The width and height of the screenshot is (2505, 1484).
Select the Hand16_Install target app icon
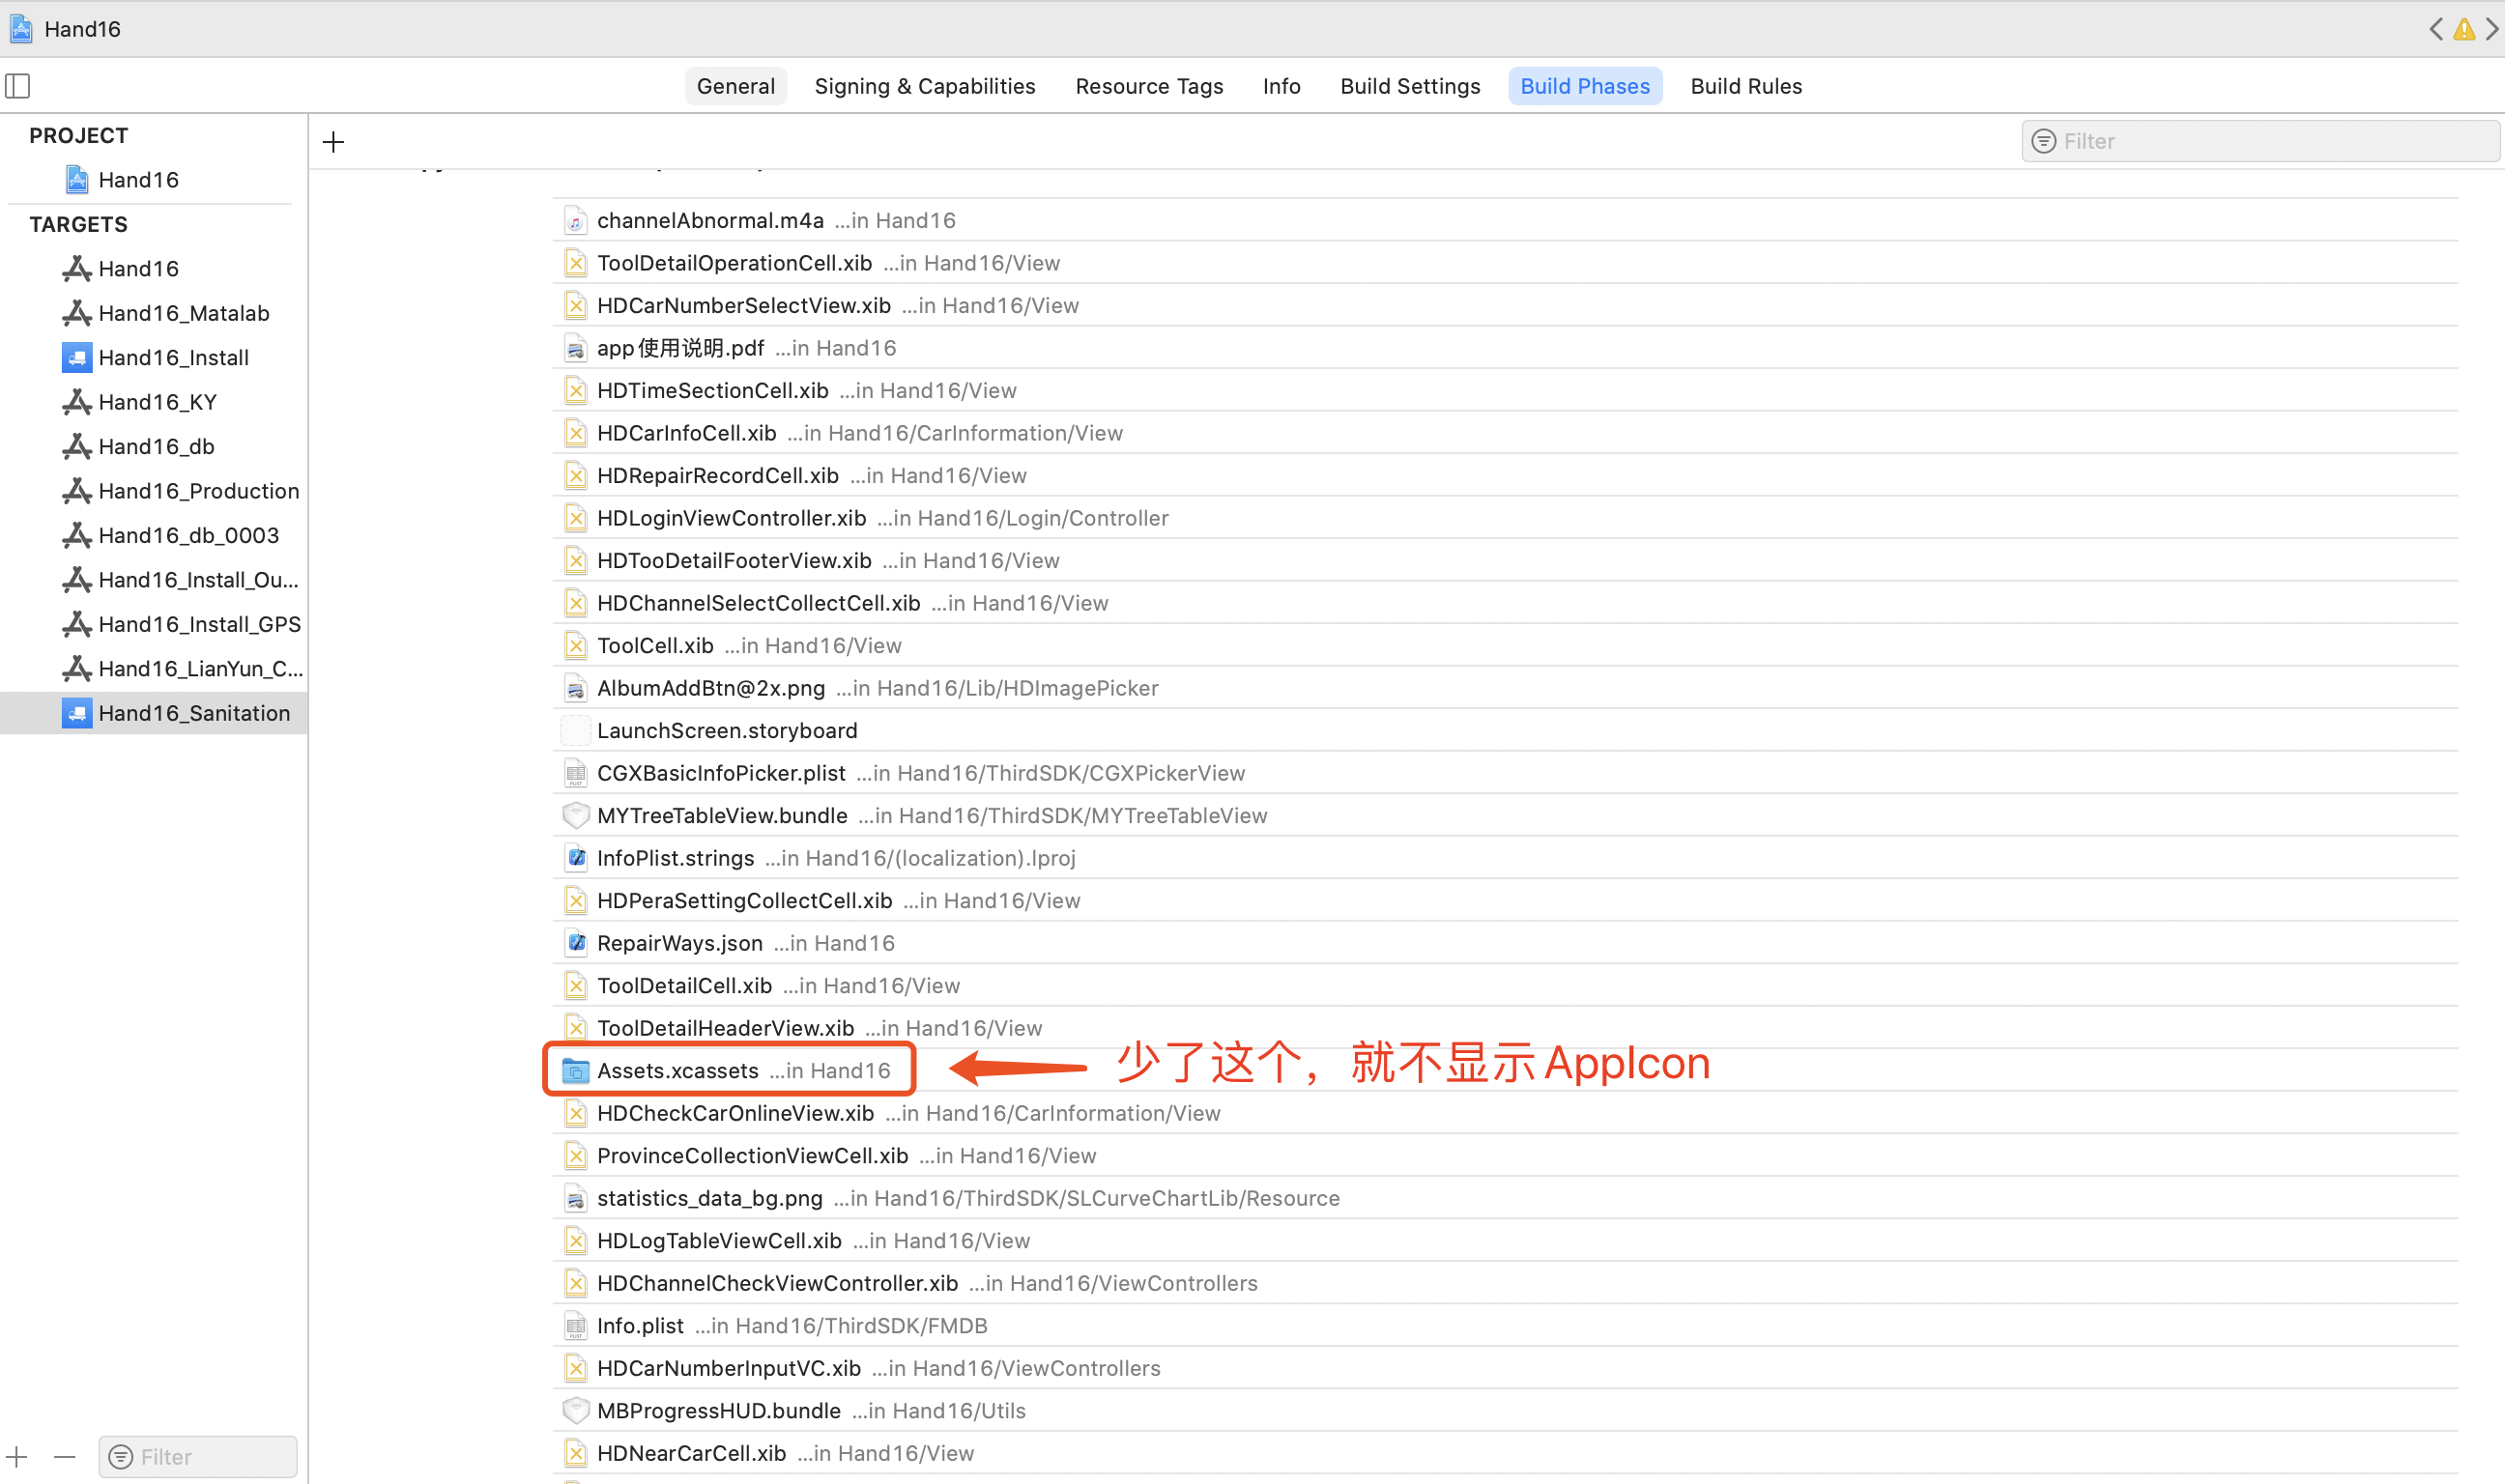[x=77, y=357]
